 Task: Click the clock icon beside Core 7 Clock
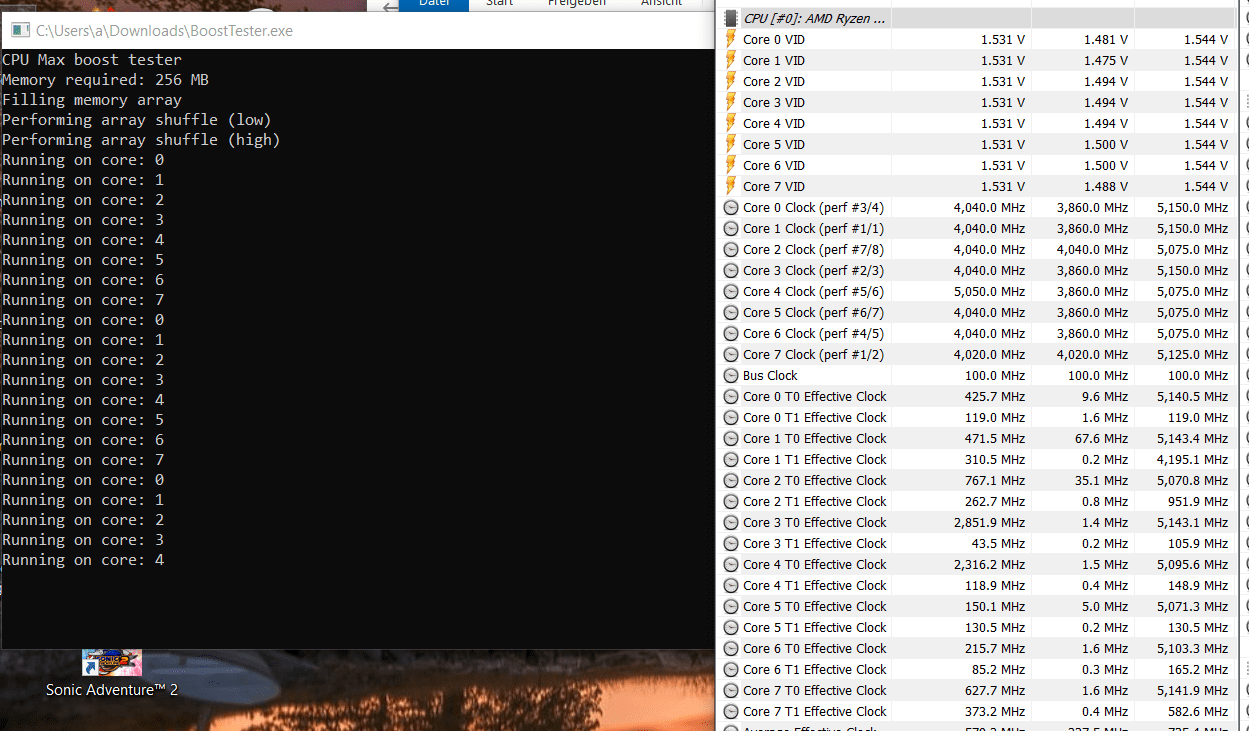tap(732, 354)
